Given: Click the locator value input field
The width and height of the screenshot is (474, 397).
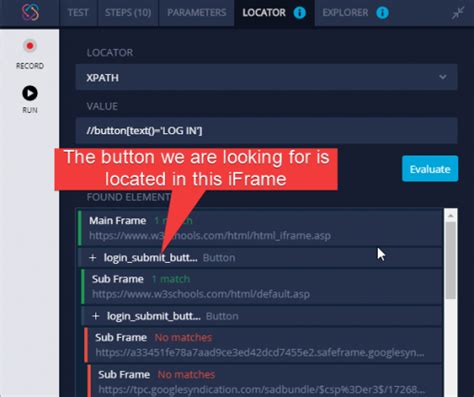Looking at the screenshot, I should [x=267, y=131].
